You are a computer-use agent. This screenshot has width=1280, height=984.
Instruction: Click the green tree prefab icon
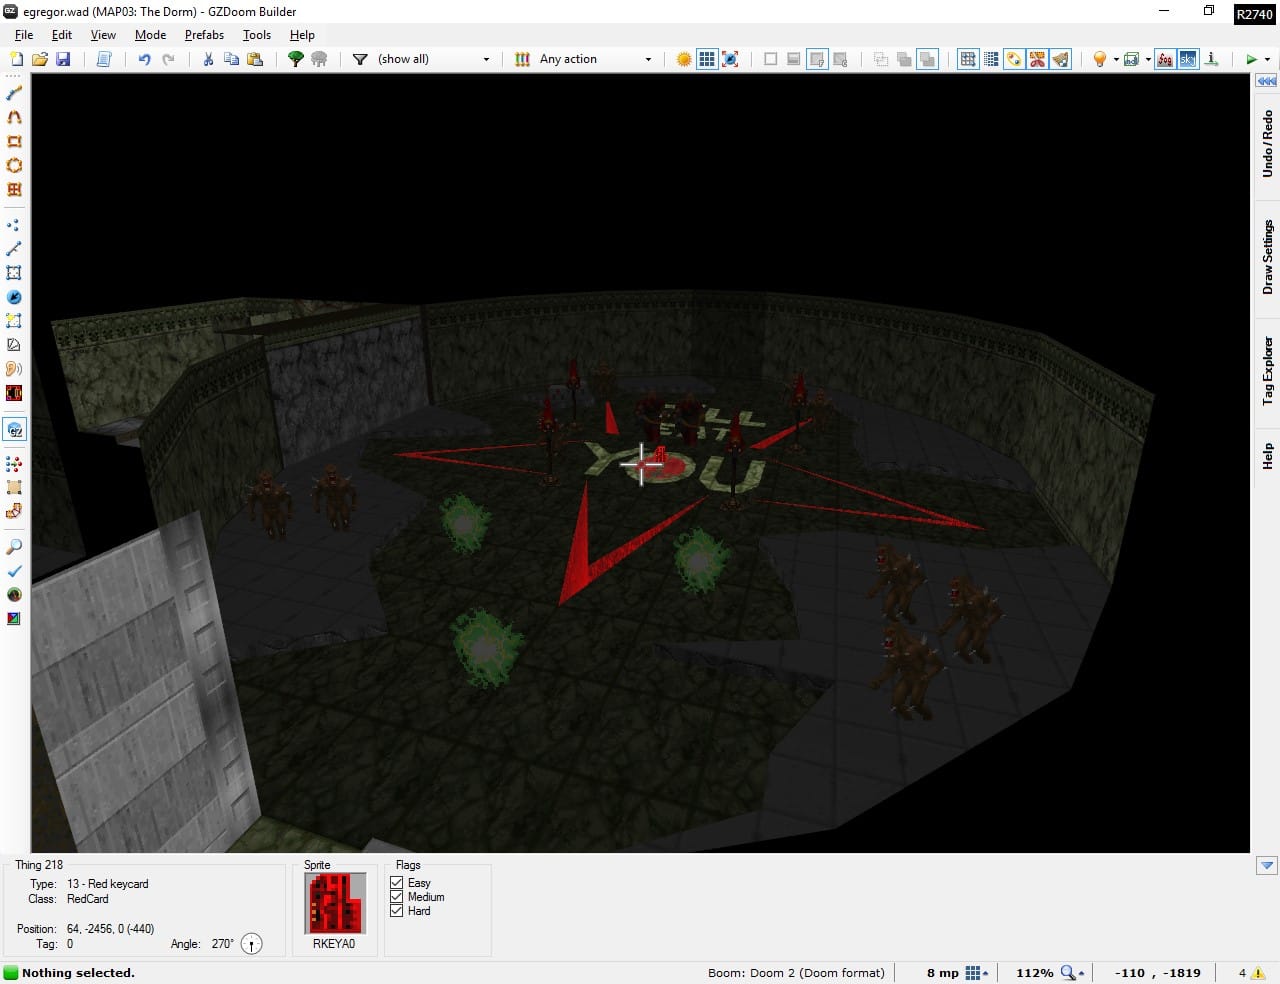[x=296, y=59]
